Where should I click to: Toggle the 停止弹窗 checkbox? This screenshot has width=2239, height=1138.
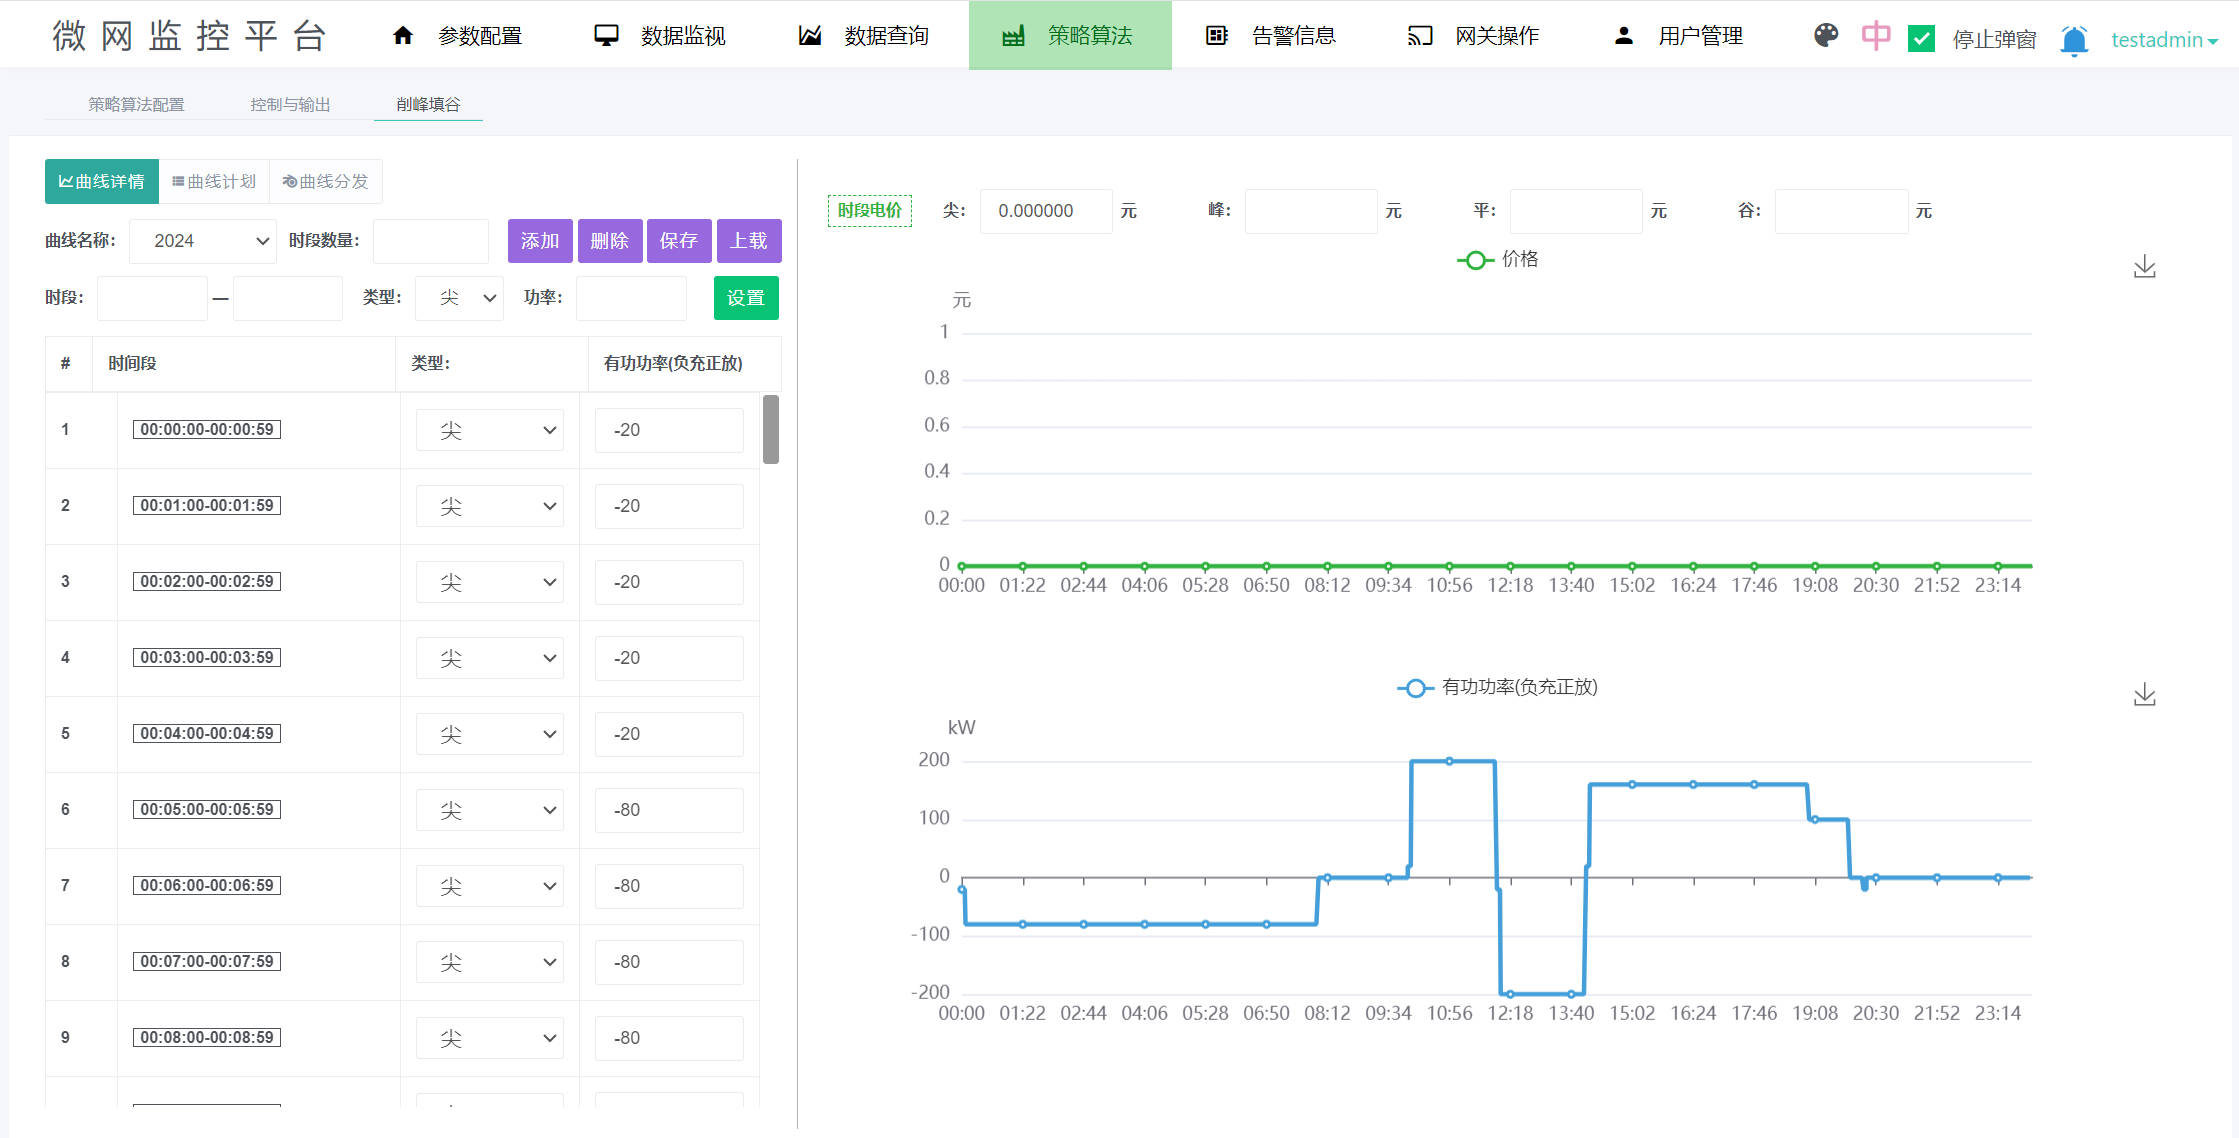pyautogui.click(x=1921, y=39)
